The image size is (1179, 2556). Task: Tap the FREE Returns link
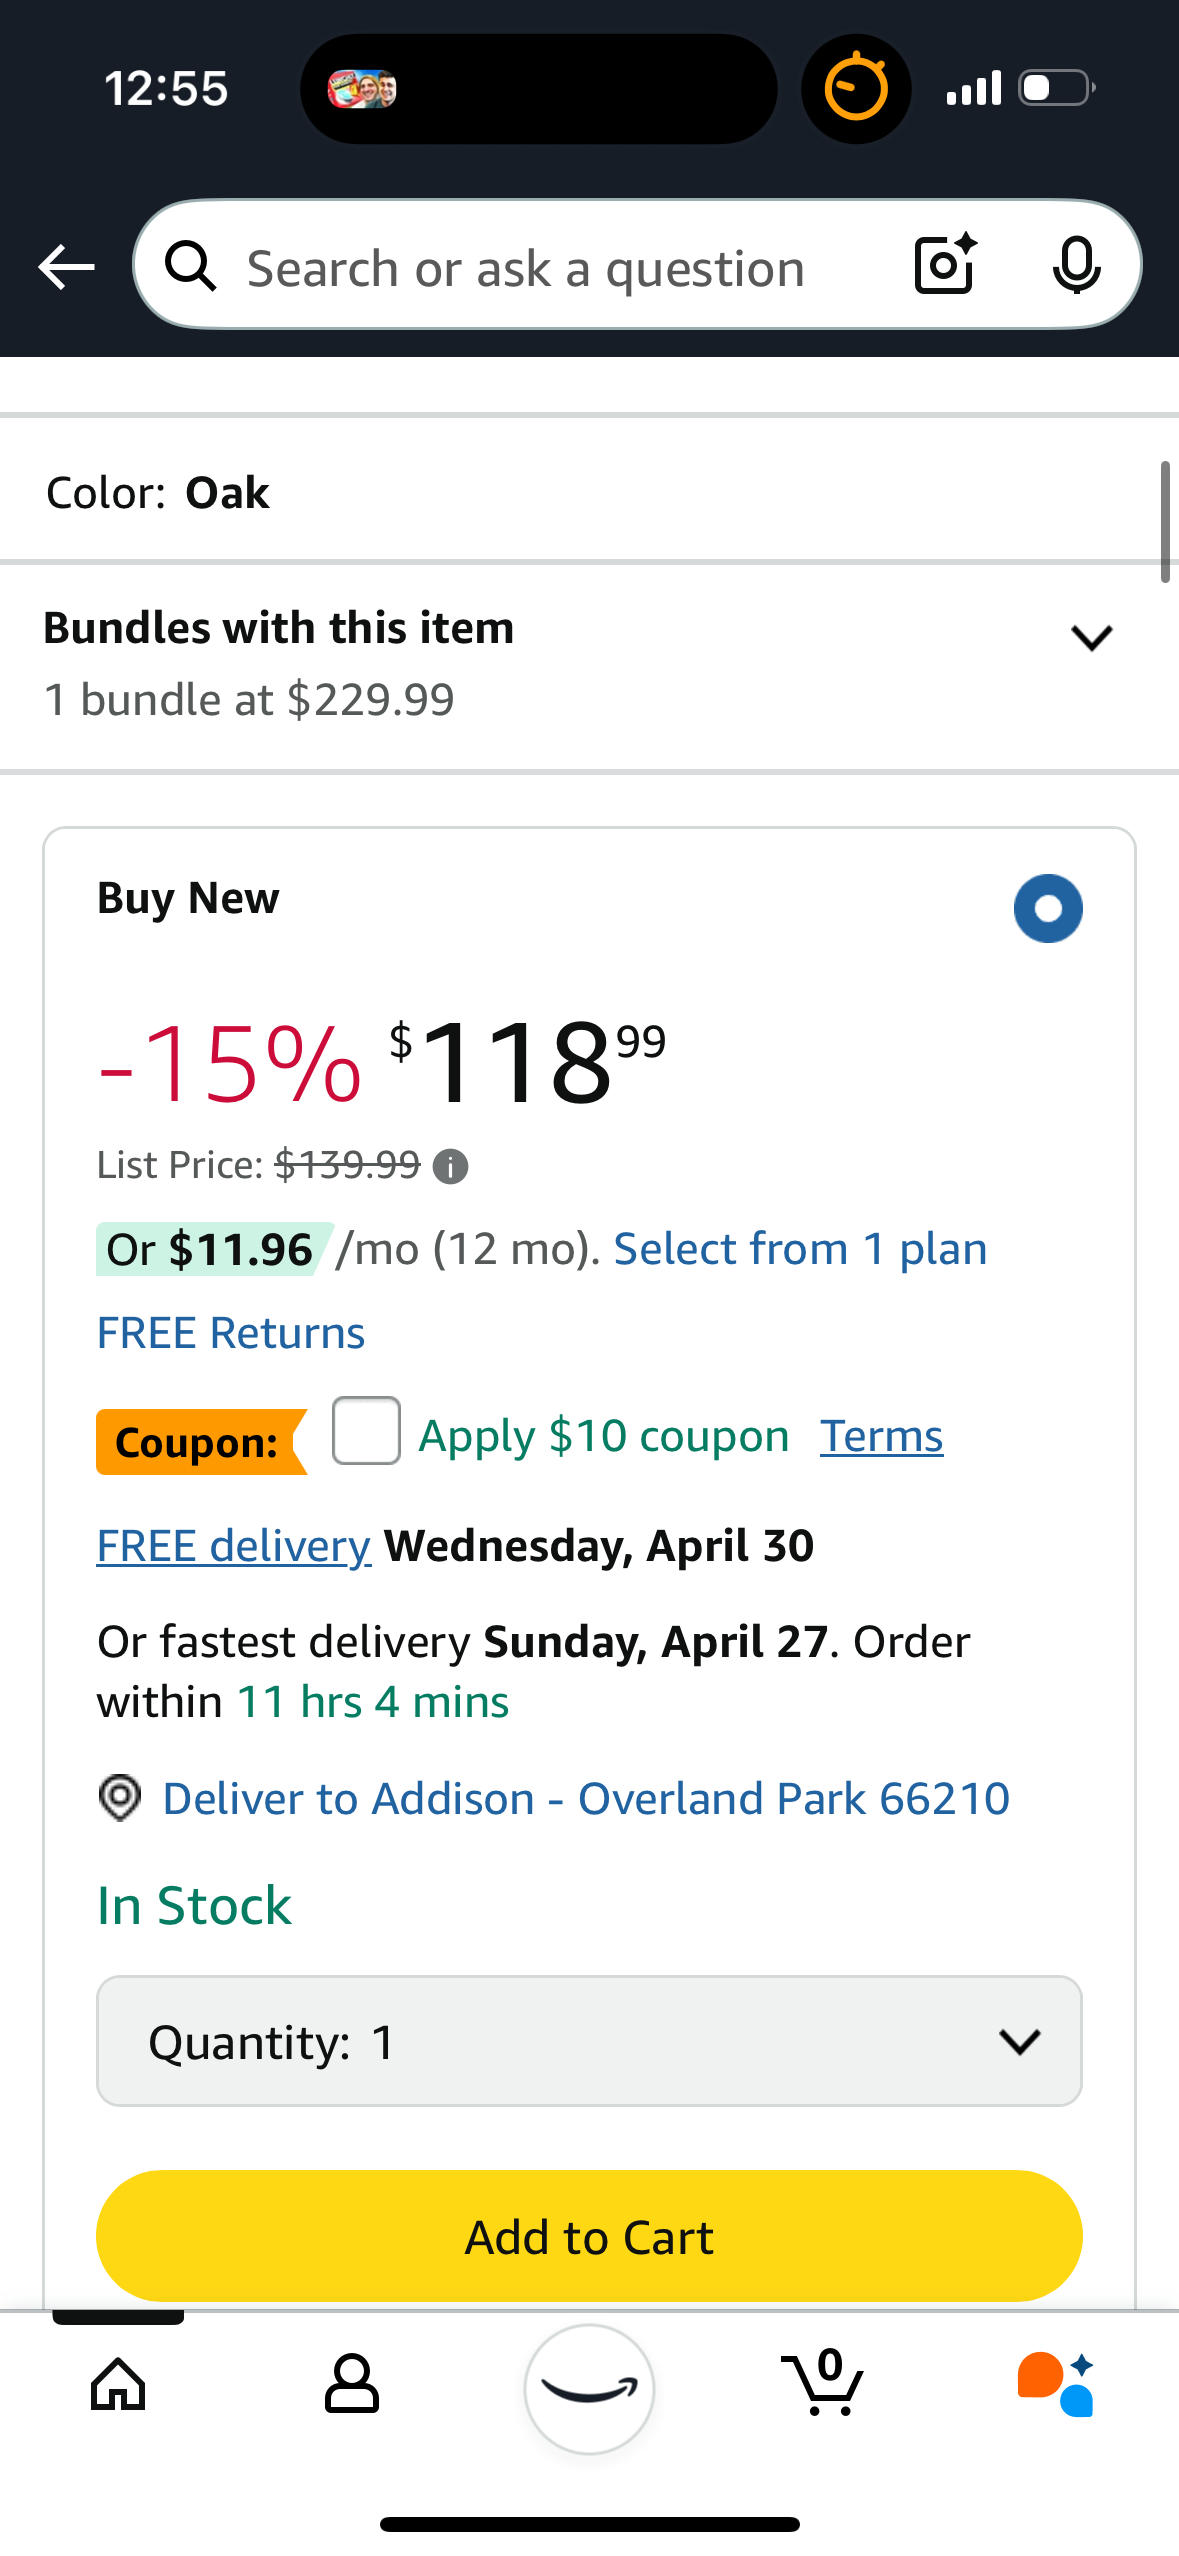[x=231, y=1333]
